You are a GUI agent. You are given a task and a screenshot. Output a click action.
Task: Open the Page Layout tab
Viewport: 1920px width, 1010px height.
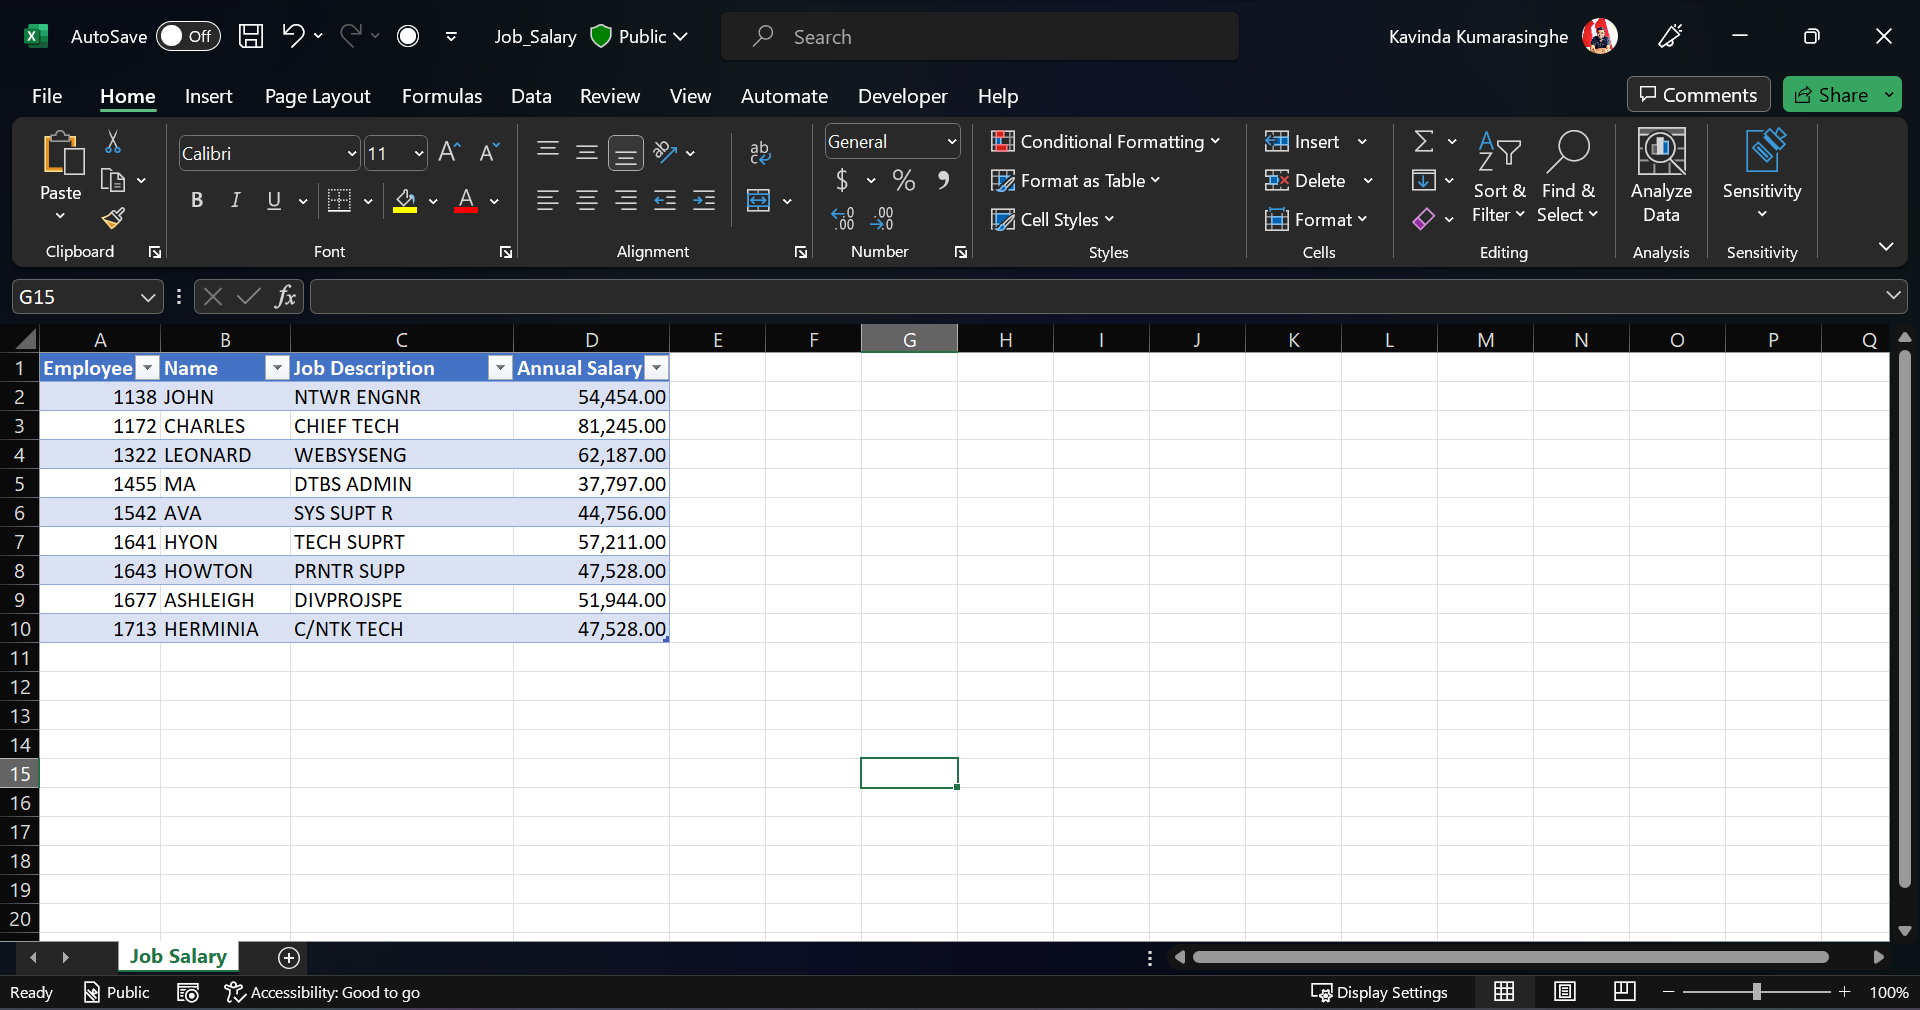point(317,96)
